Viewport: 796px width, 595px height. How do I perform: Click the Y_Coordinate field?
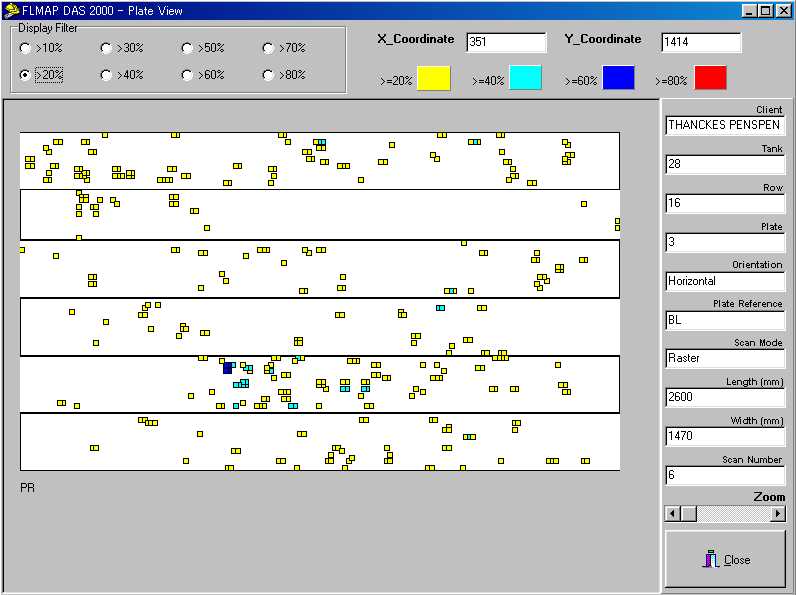click(701, 42)
